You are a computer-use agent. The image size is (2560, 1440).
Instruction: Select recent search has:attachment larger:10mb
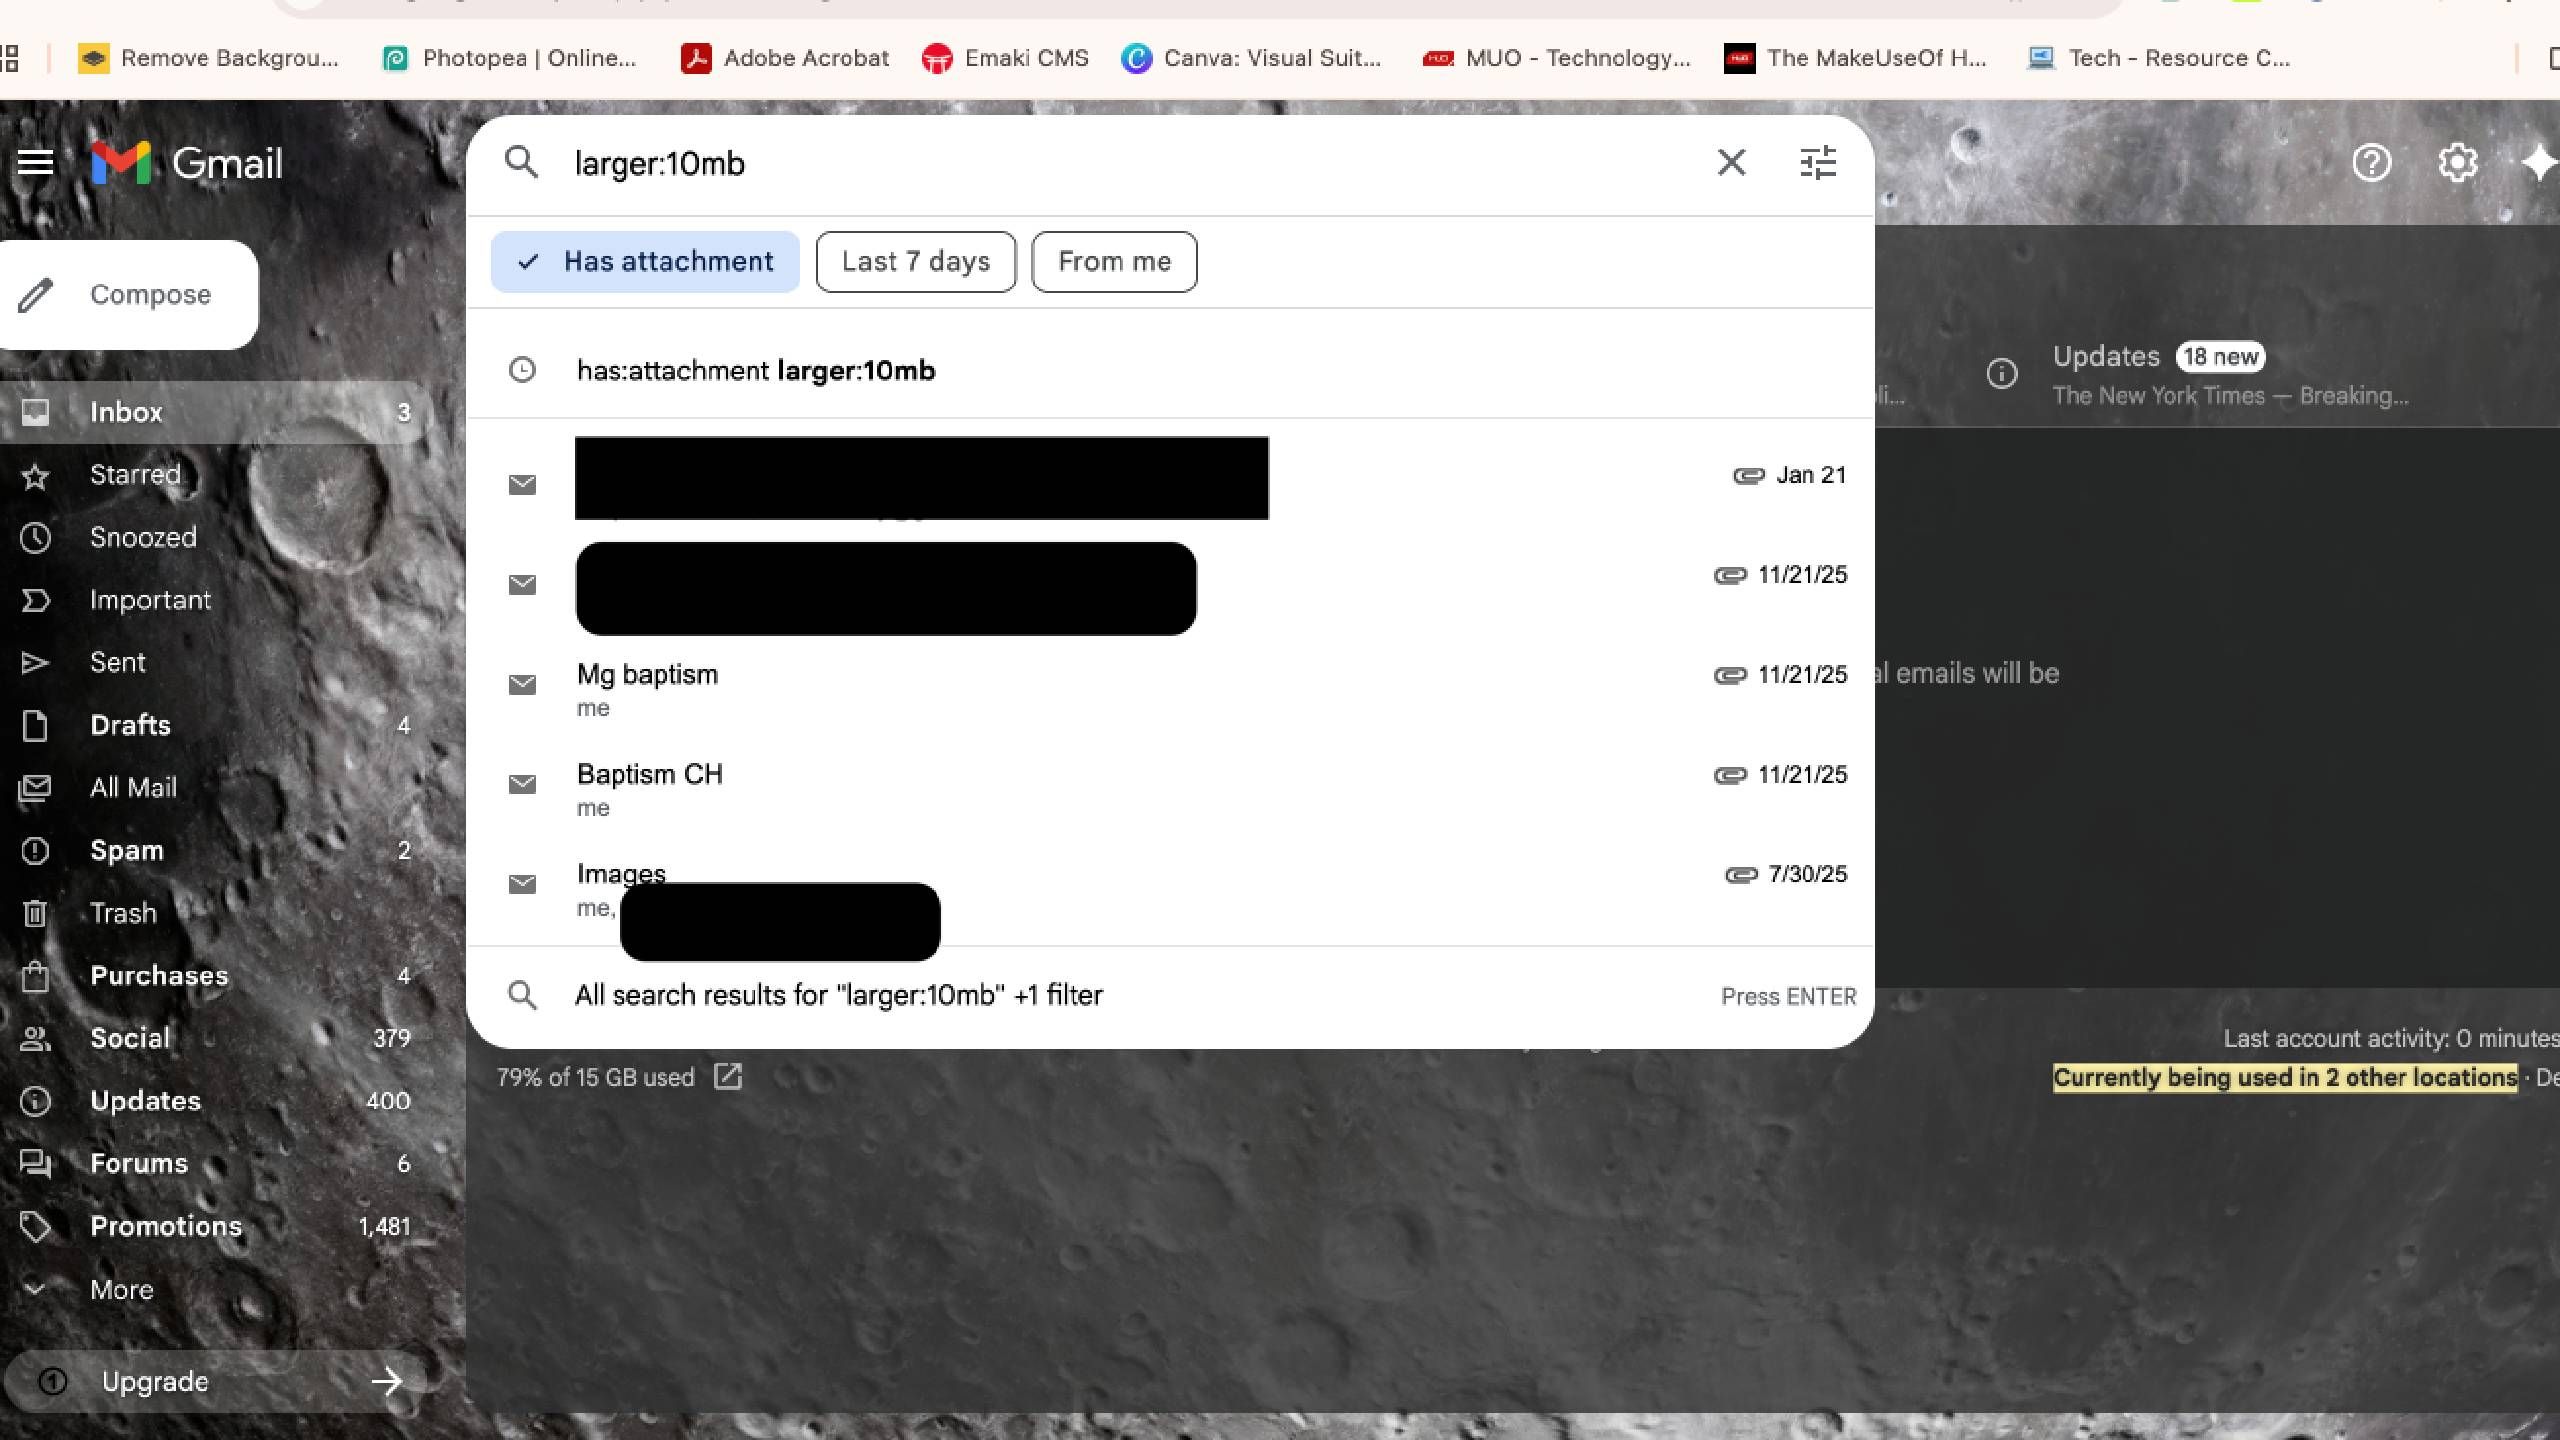point(1170,370)
